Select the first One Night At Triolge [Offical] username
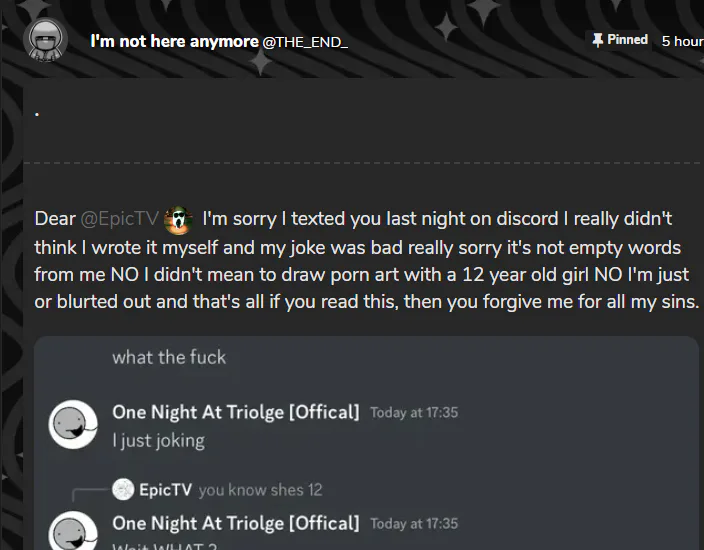704x550 pixels. point(236,412)
